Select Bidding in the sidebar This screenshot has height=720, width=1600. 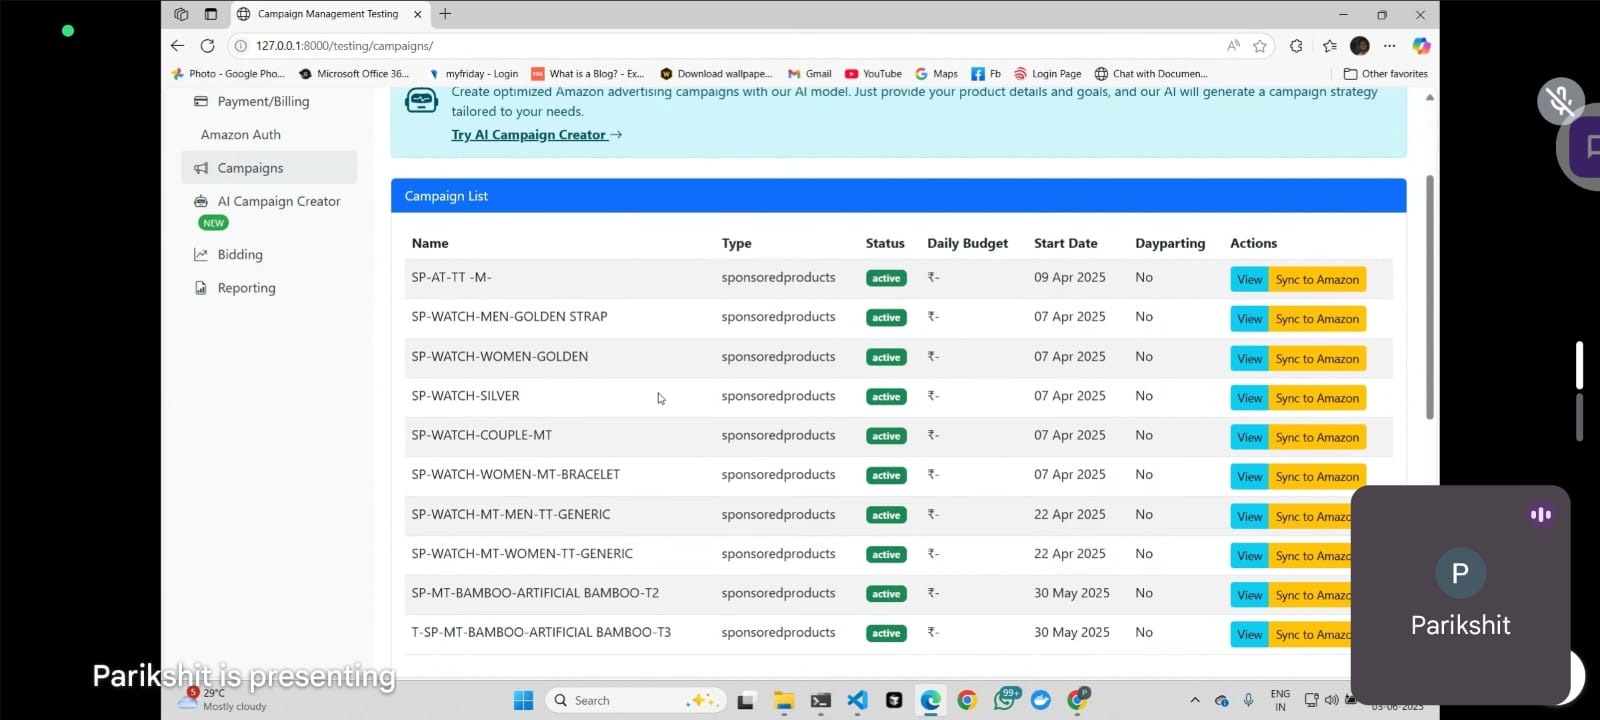[x=240, y=255]
